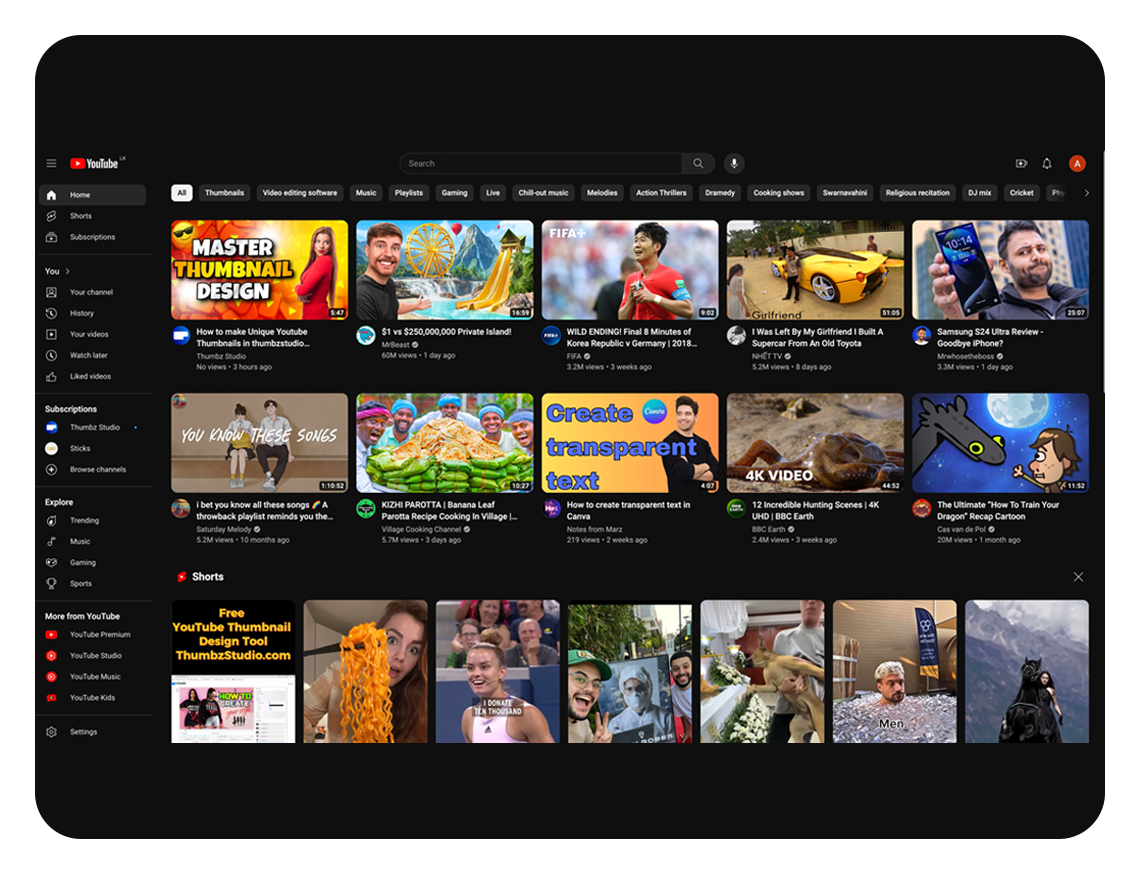Open Your videos
Screen dimensions: 1142x874
[92, 334]
